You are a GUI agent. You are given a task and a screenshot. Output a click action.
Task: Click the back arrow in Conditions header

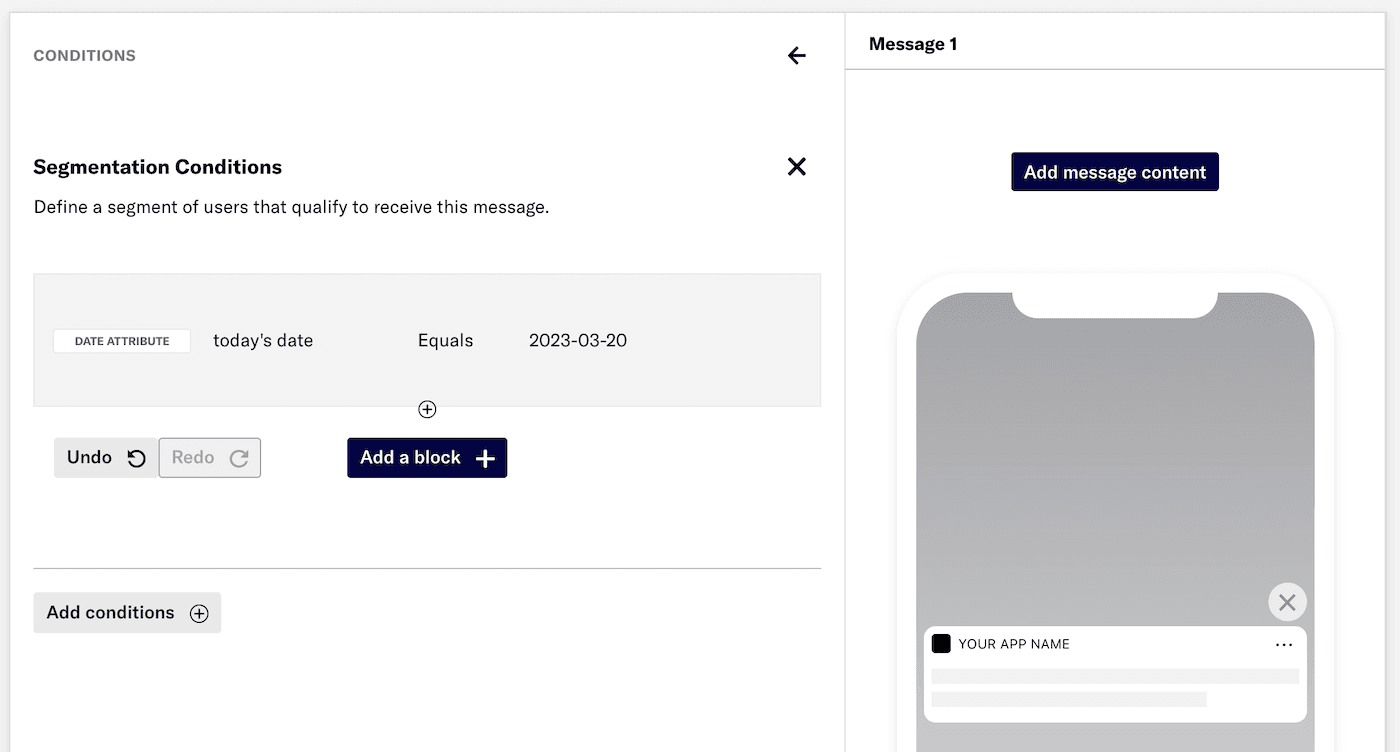796,56
